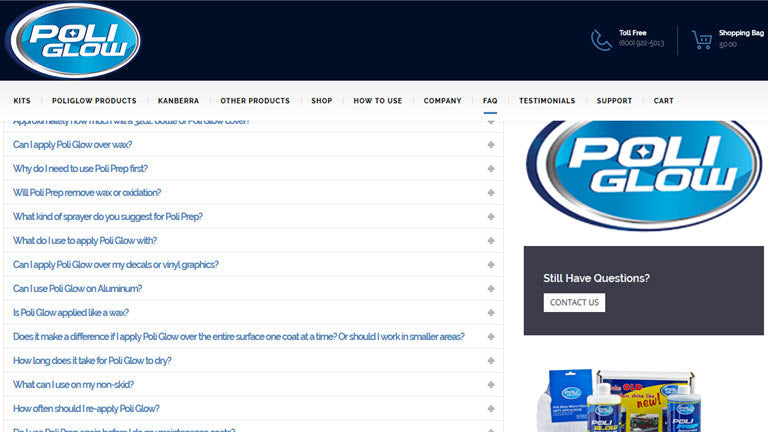The image size is (768, 432).
Task: Click plus icon beside 'What do I use to apply'
Action: pos(491,240)
